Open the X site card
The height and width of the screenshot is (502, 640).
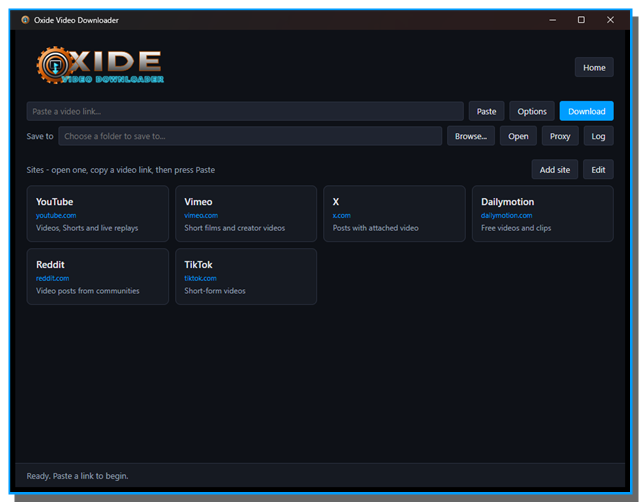(x=394, y=213)
